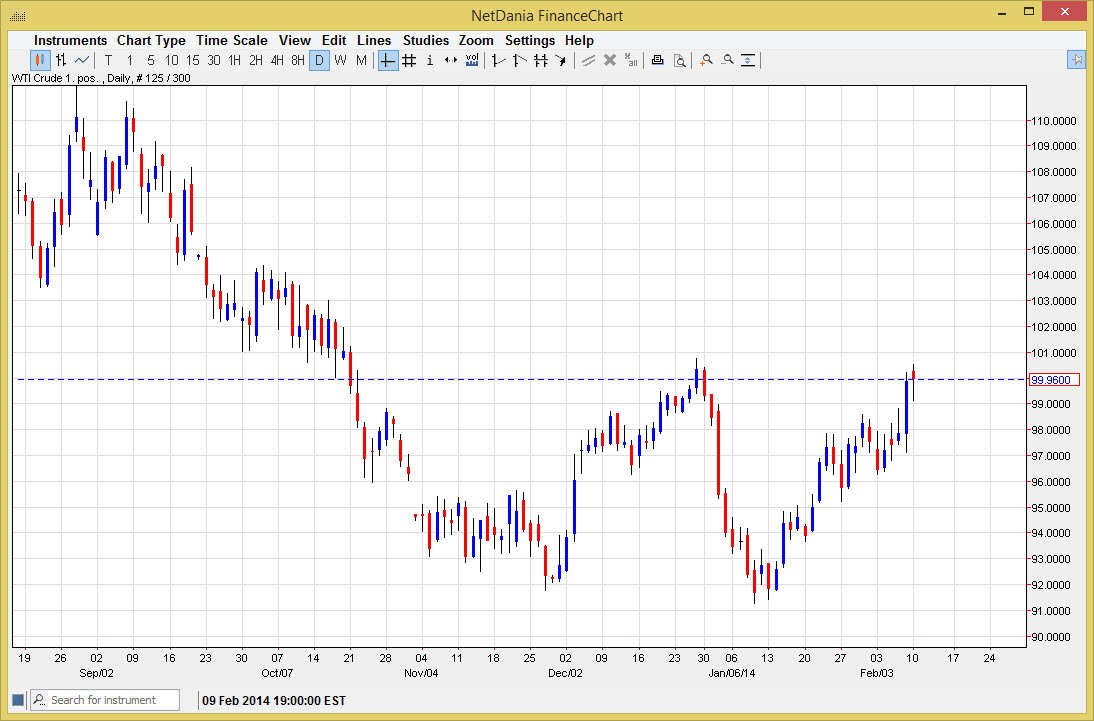Open the Time Scale menu
1094x721 pixels.
coord(232,40)
